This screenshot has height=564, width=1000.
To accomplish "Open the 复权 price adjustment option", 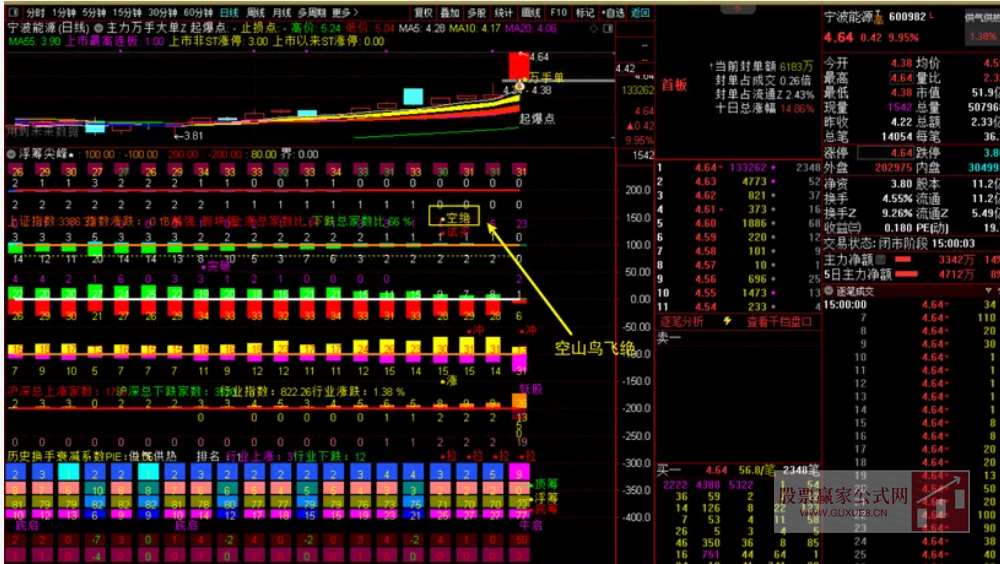I will coord(423,13).
